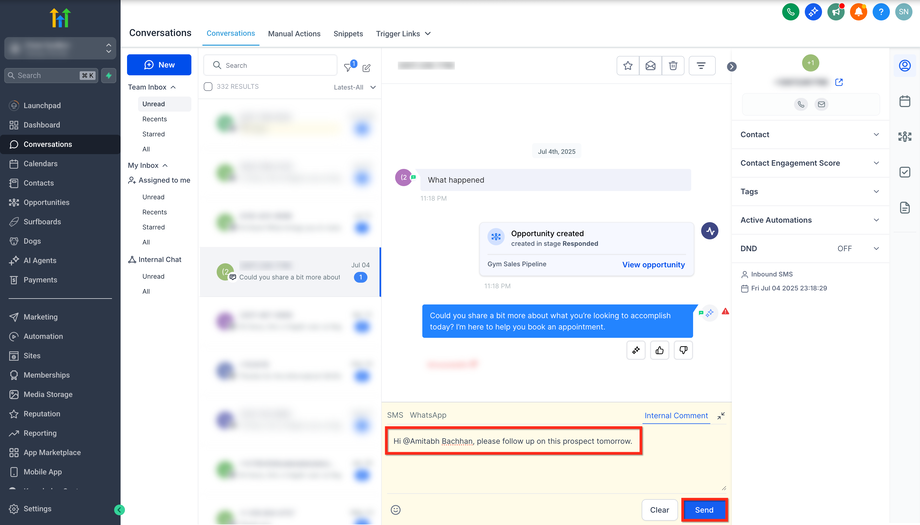
Task: Click into the internal comment text area
Action: (556, 460)
